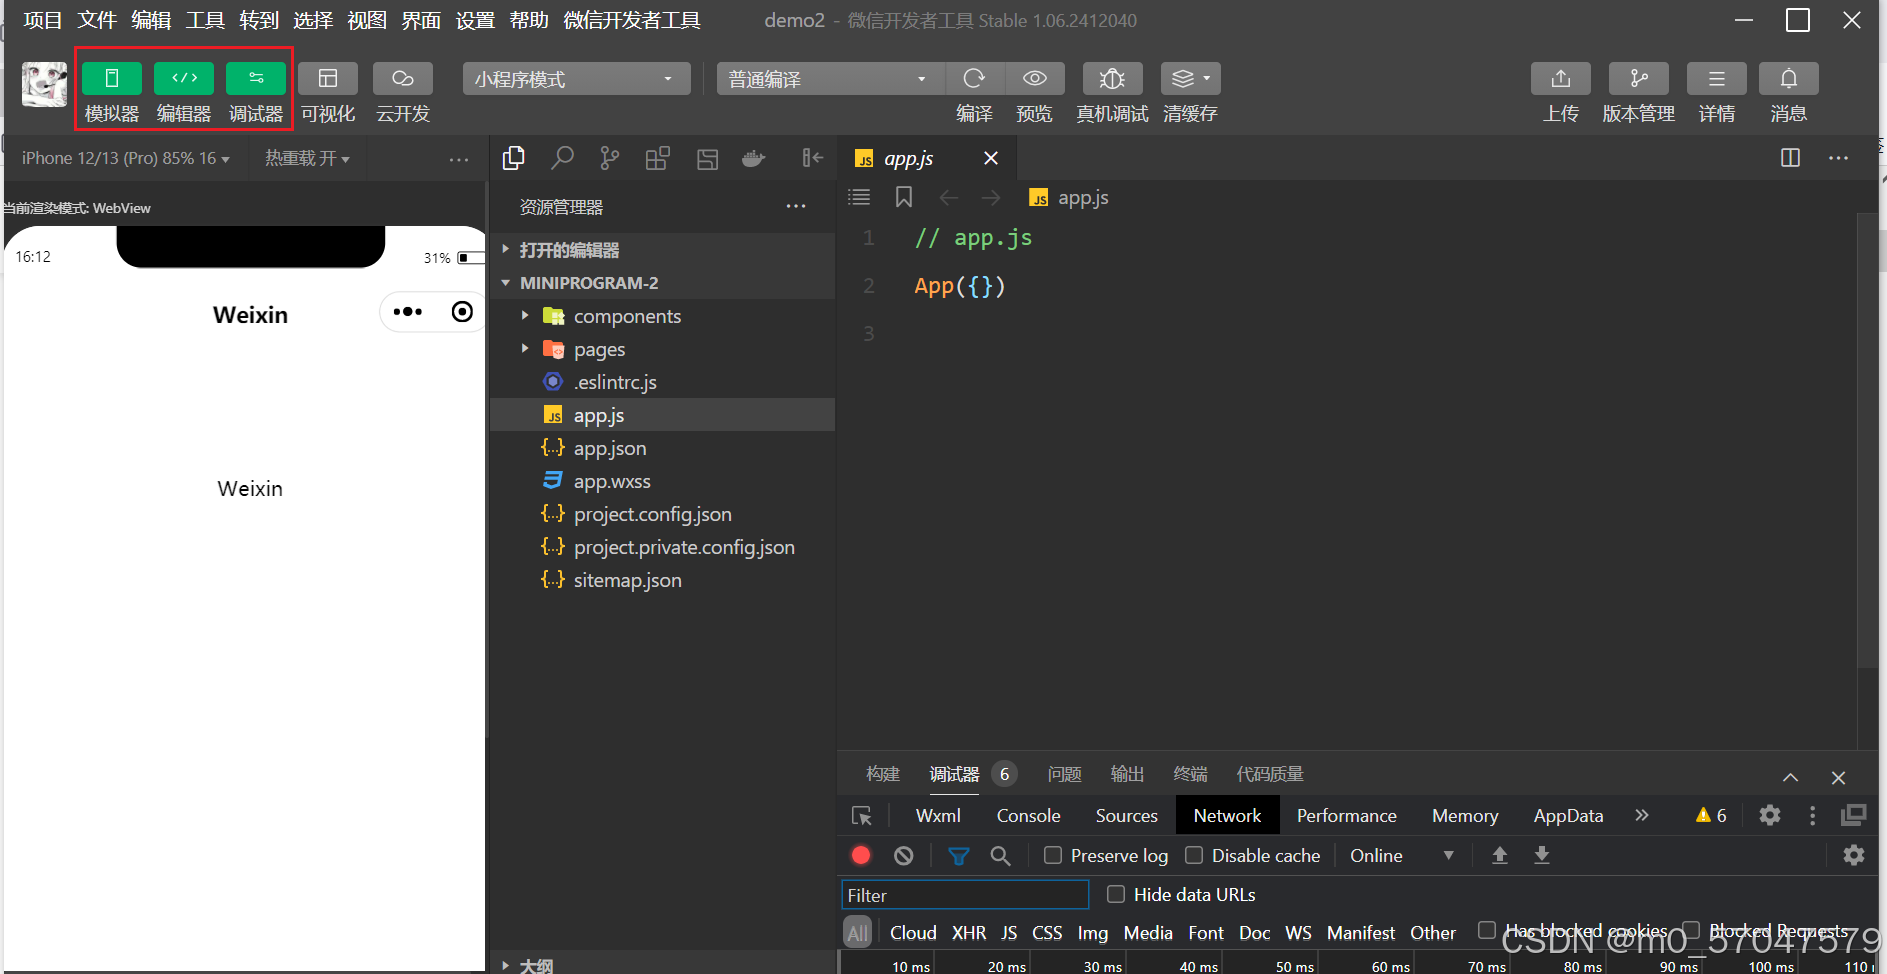Stop network recording with red button

pos(861,855)
